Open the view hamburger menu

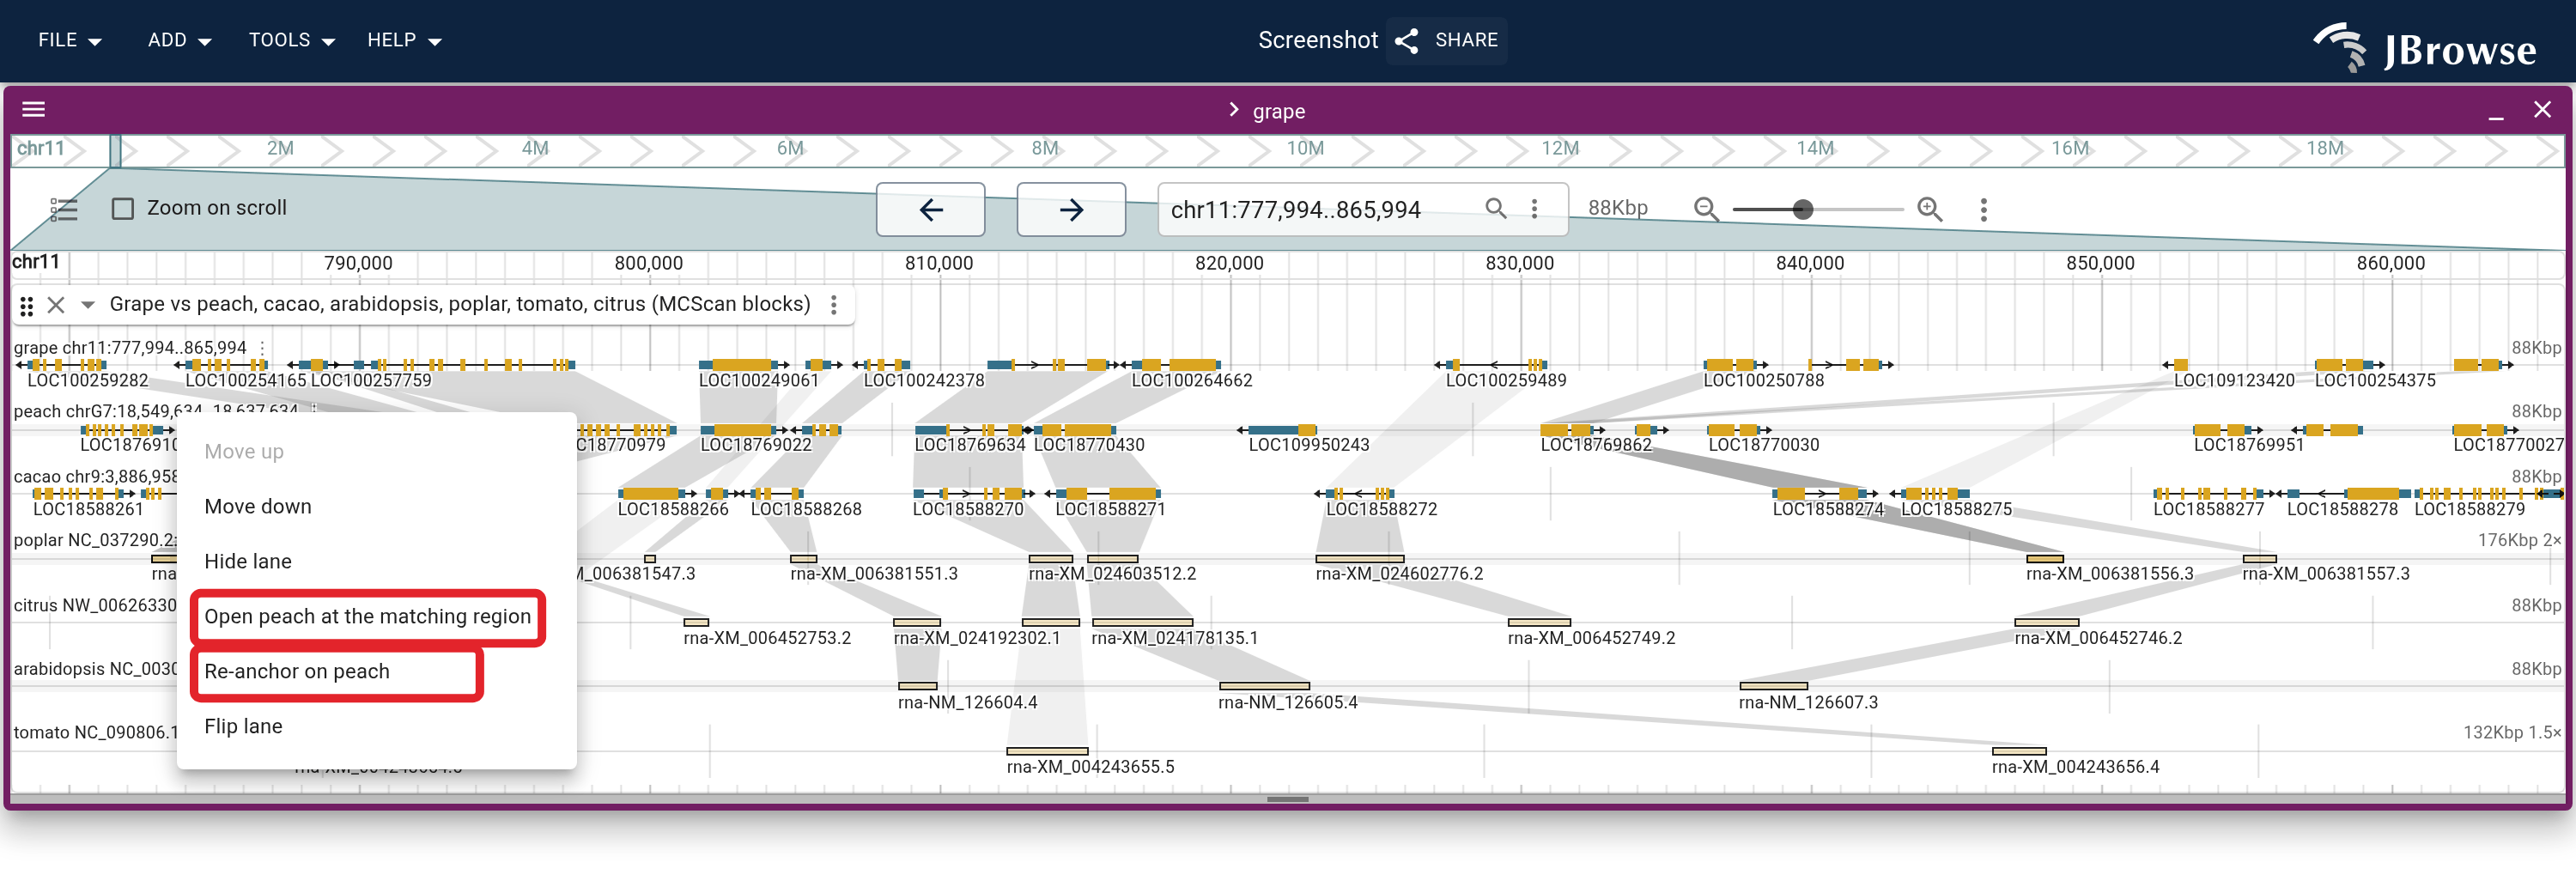point(34,110)
